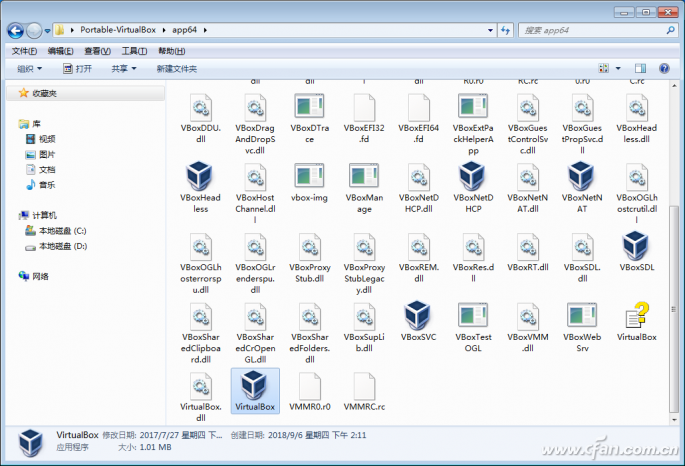Select VBoxProxyStubLegacy.dll icon
Screen dimensions: 685x466
(364, 247)
